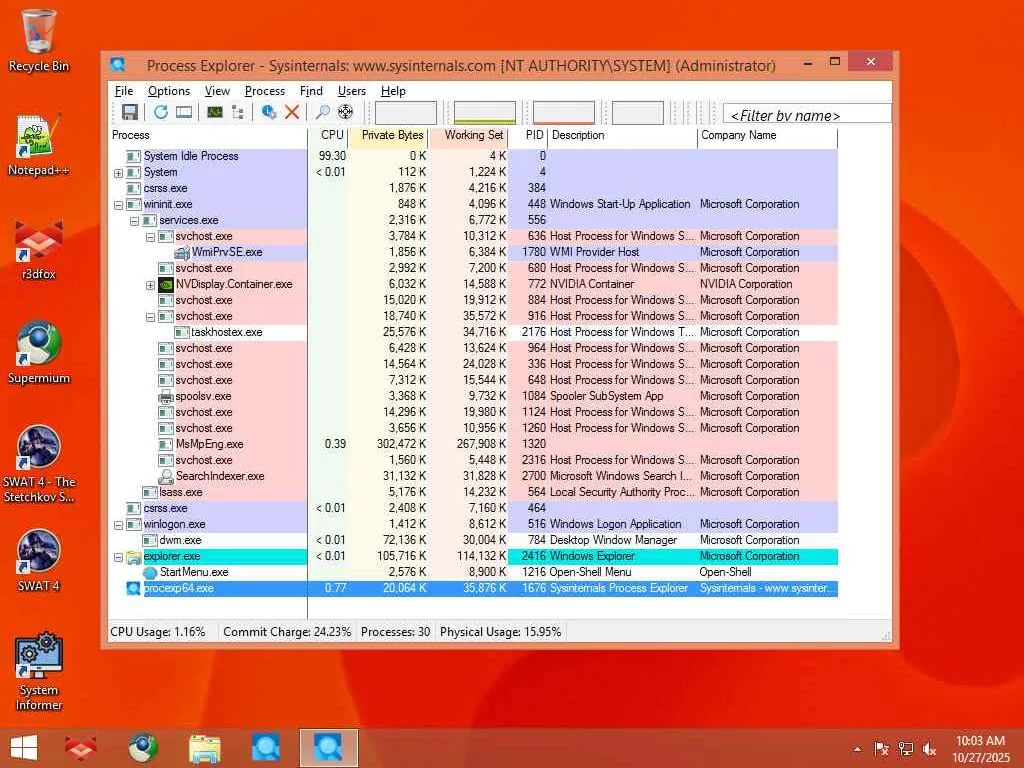
Task: Click the Refresh Now toolbar icon
Action: [160, 112]
